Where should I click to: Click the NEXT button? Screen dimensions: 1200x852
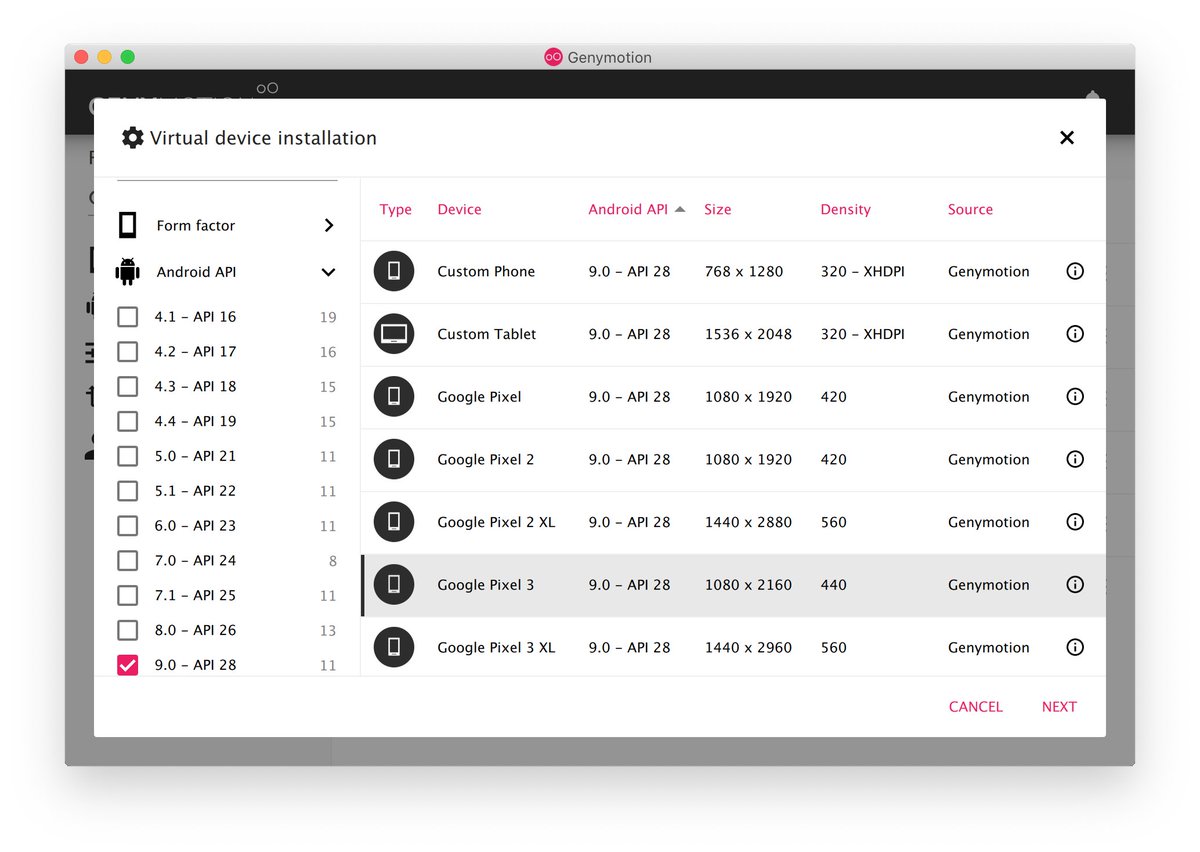click(1059, 707)
